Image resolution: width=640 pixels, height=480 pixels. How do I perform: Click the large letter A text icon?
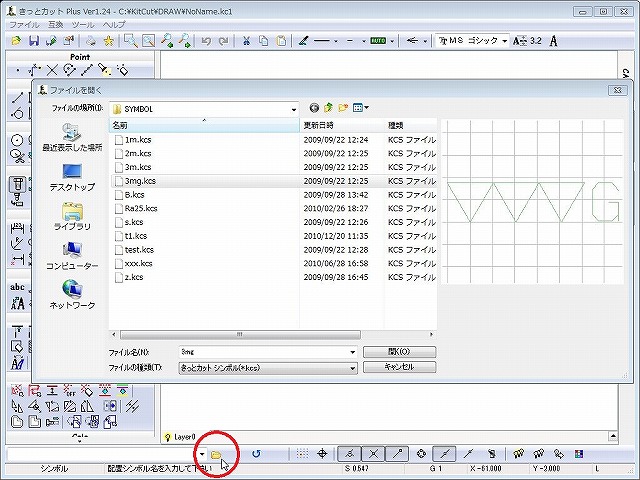[x=553, y=41]
